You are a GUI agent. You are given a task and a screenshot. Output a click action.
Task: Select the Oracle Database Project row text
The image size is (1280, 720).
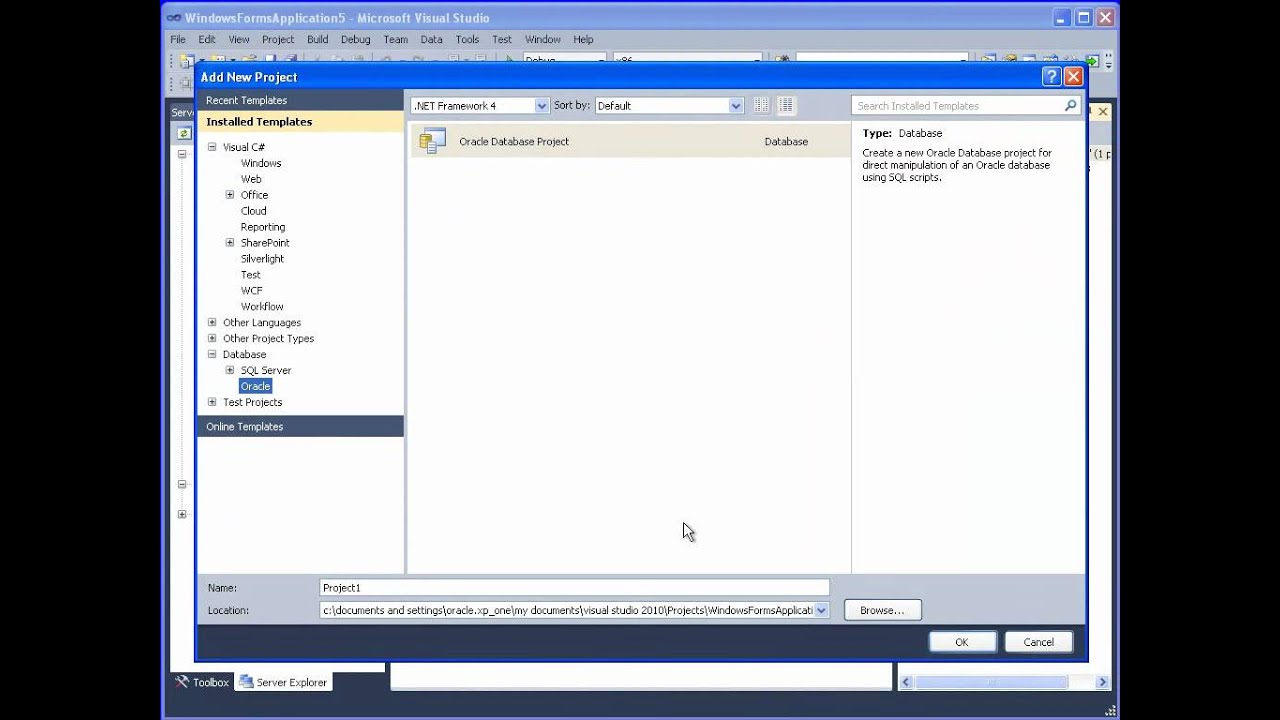[x=514, y=142]
